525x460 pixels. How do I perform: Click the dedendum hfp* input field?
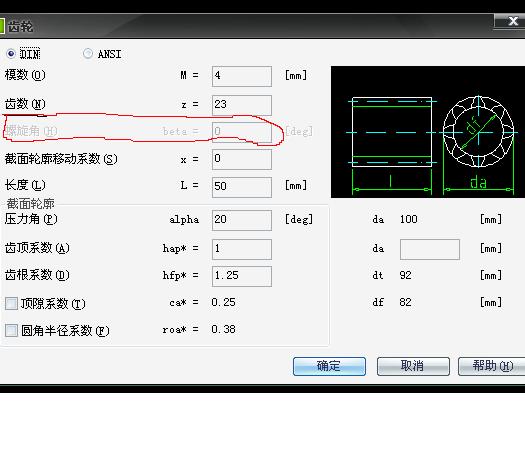242,276
